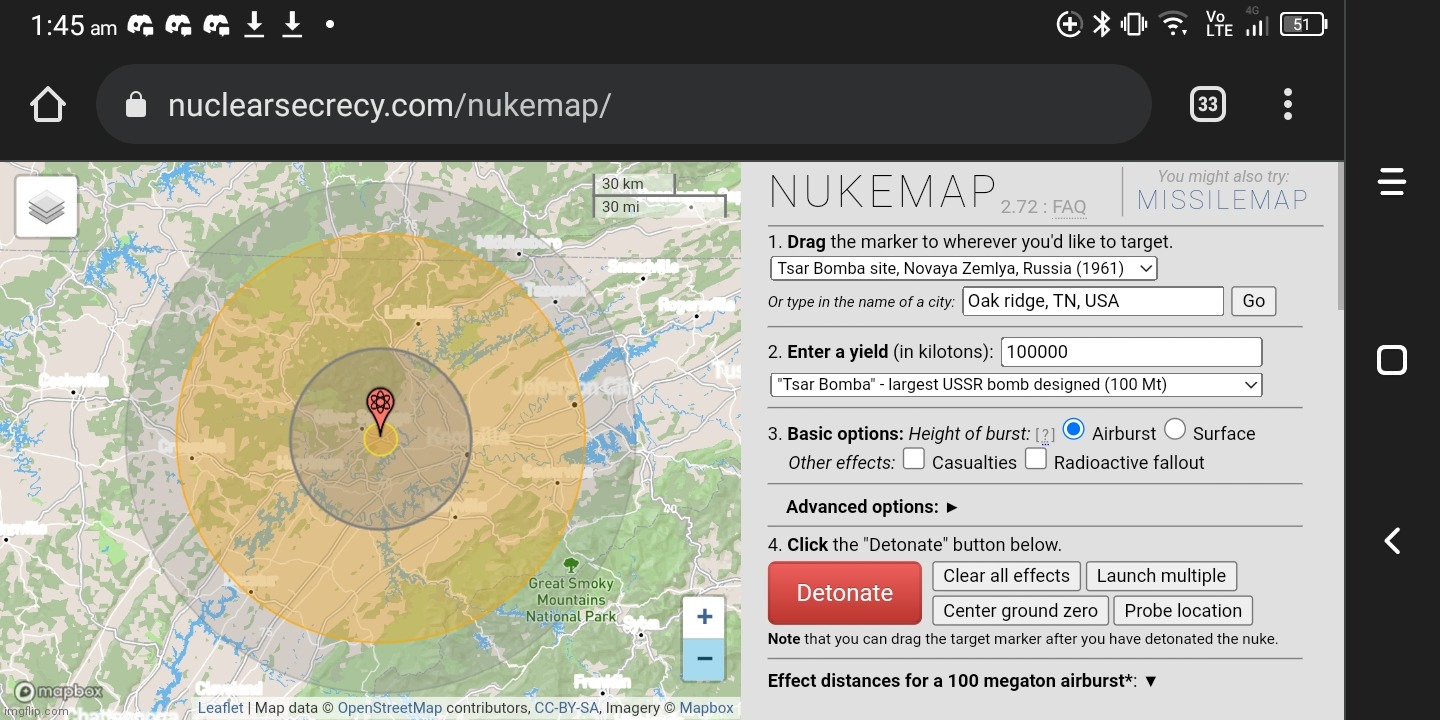The image size is (1440, 720).
Task: Click the page vertical scrollbar
Action: (1340, 236)
